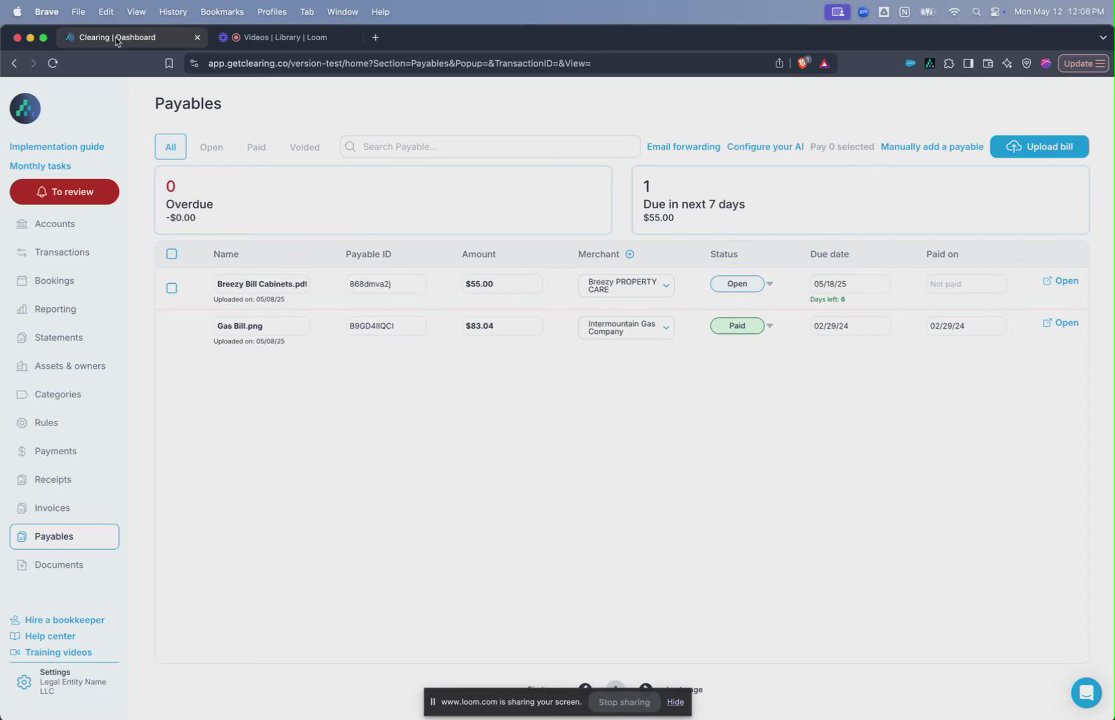This screenshot has width=1115, height=720.
Task: Open the Gas Bill payable link
Action: 1060,323
